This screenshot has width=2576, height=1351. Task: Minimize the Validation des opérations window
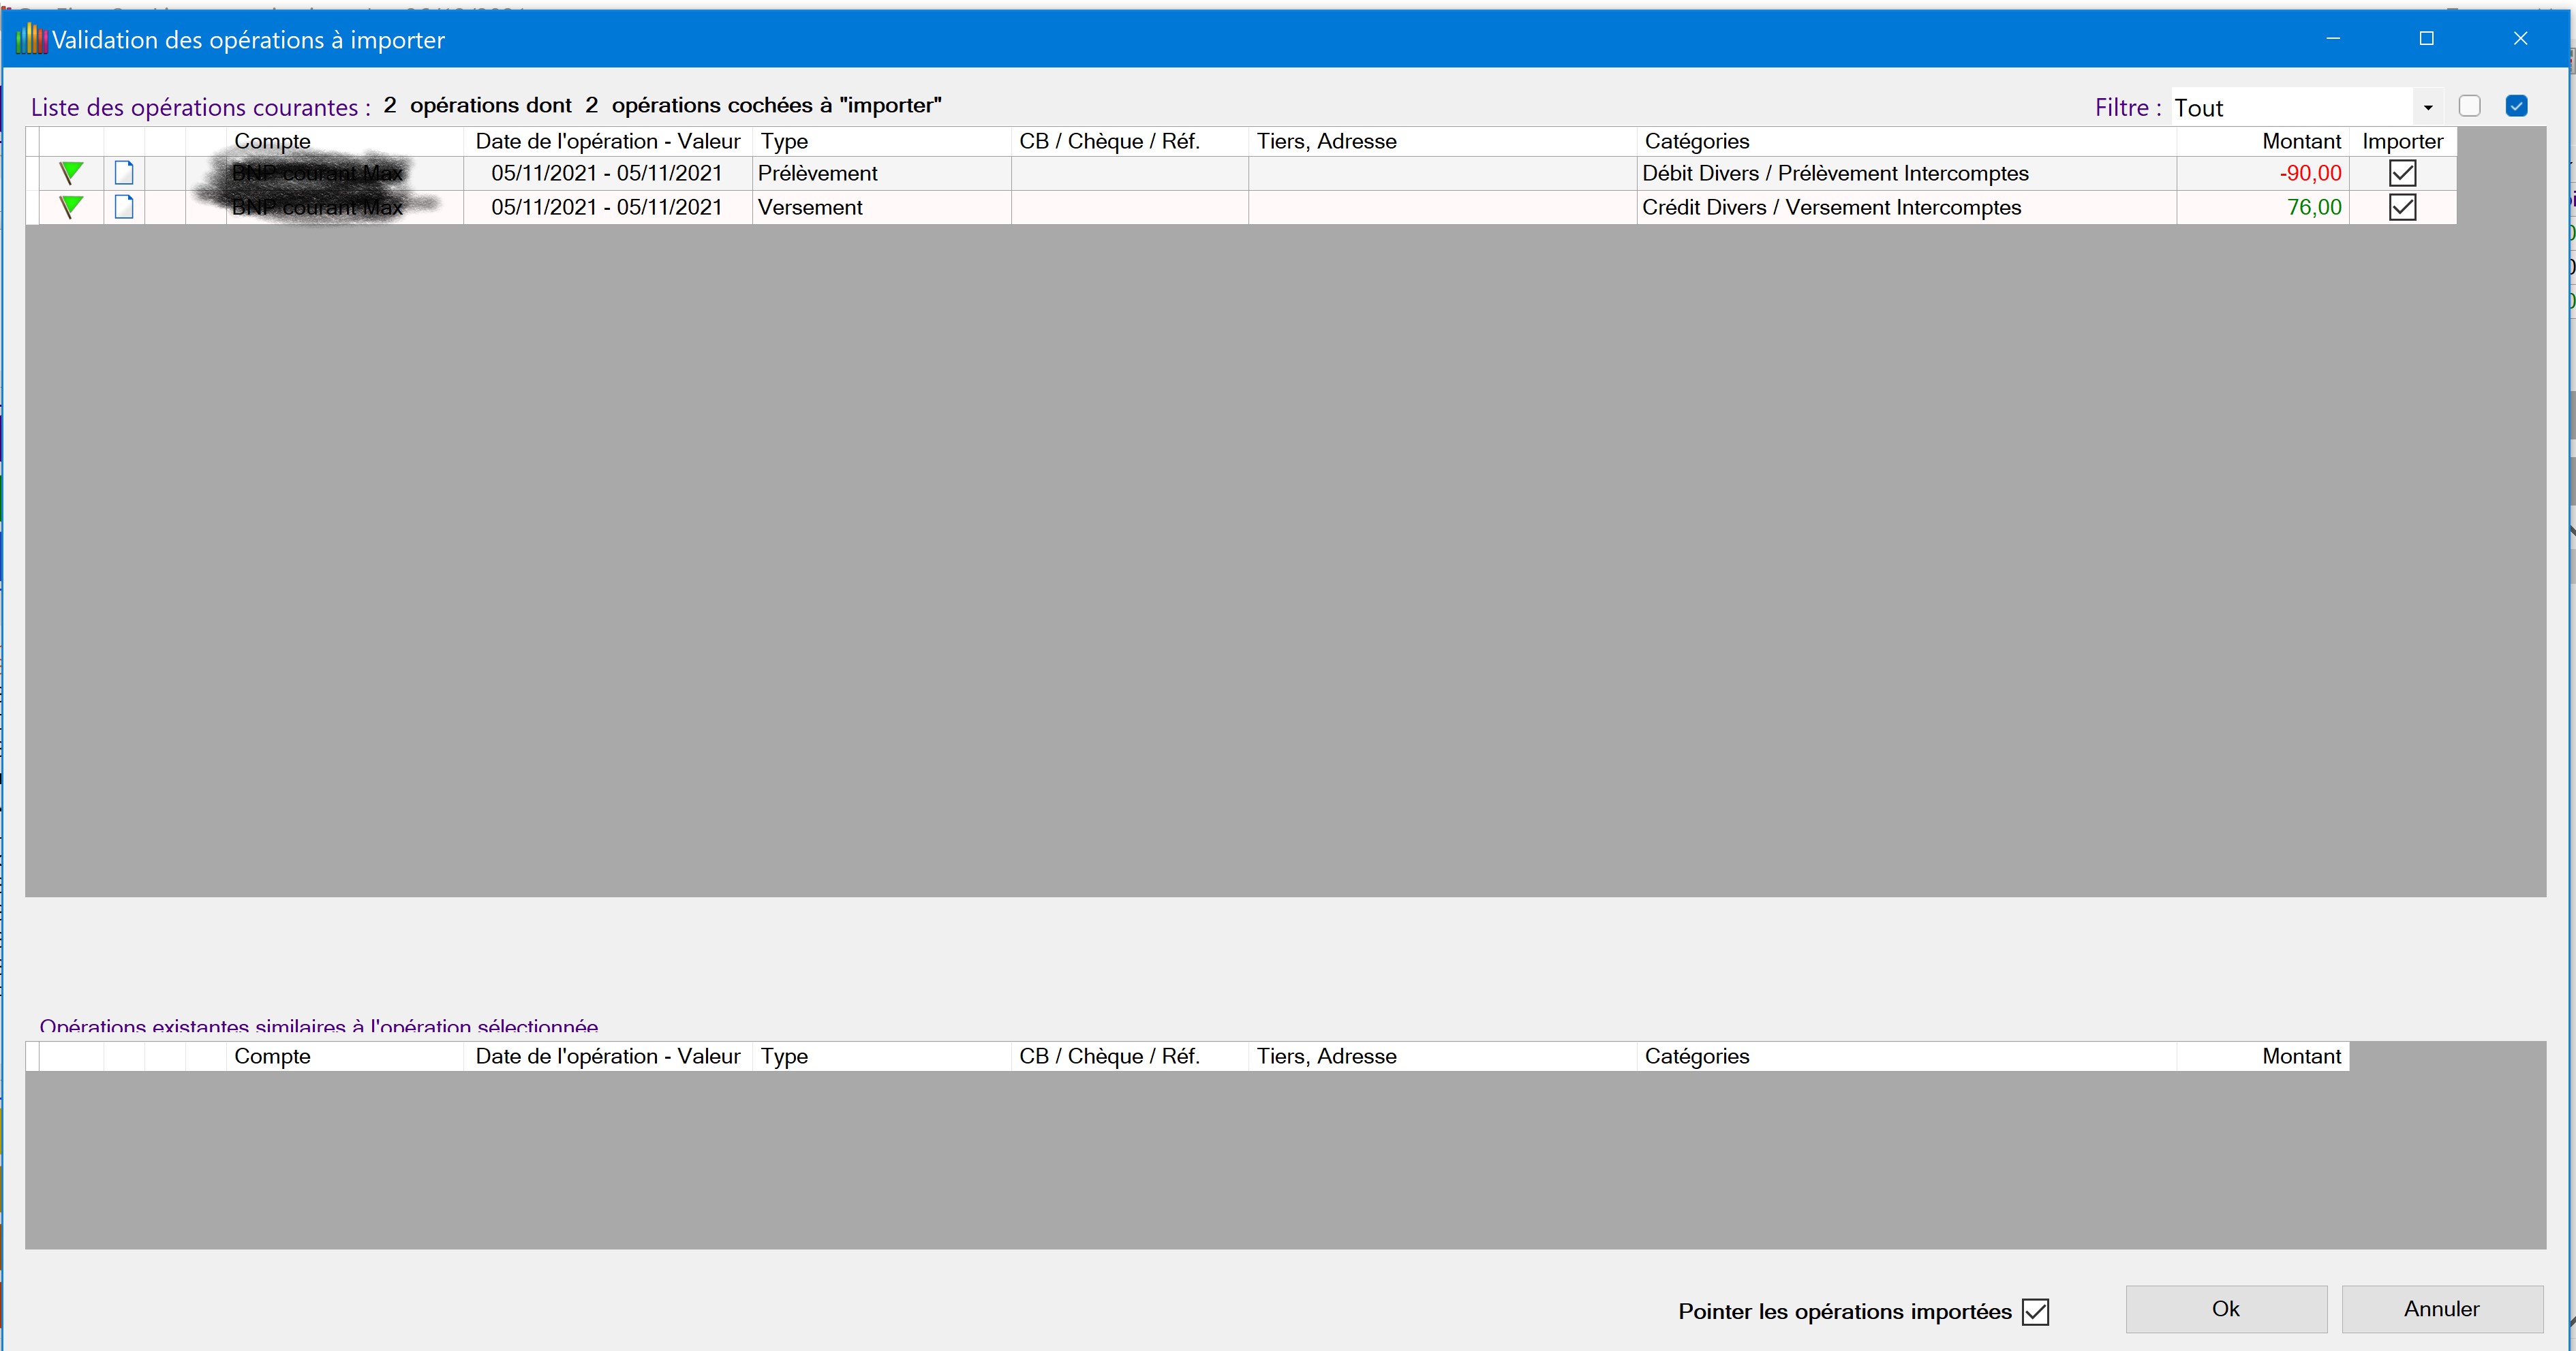[x=2333, y=38]
